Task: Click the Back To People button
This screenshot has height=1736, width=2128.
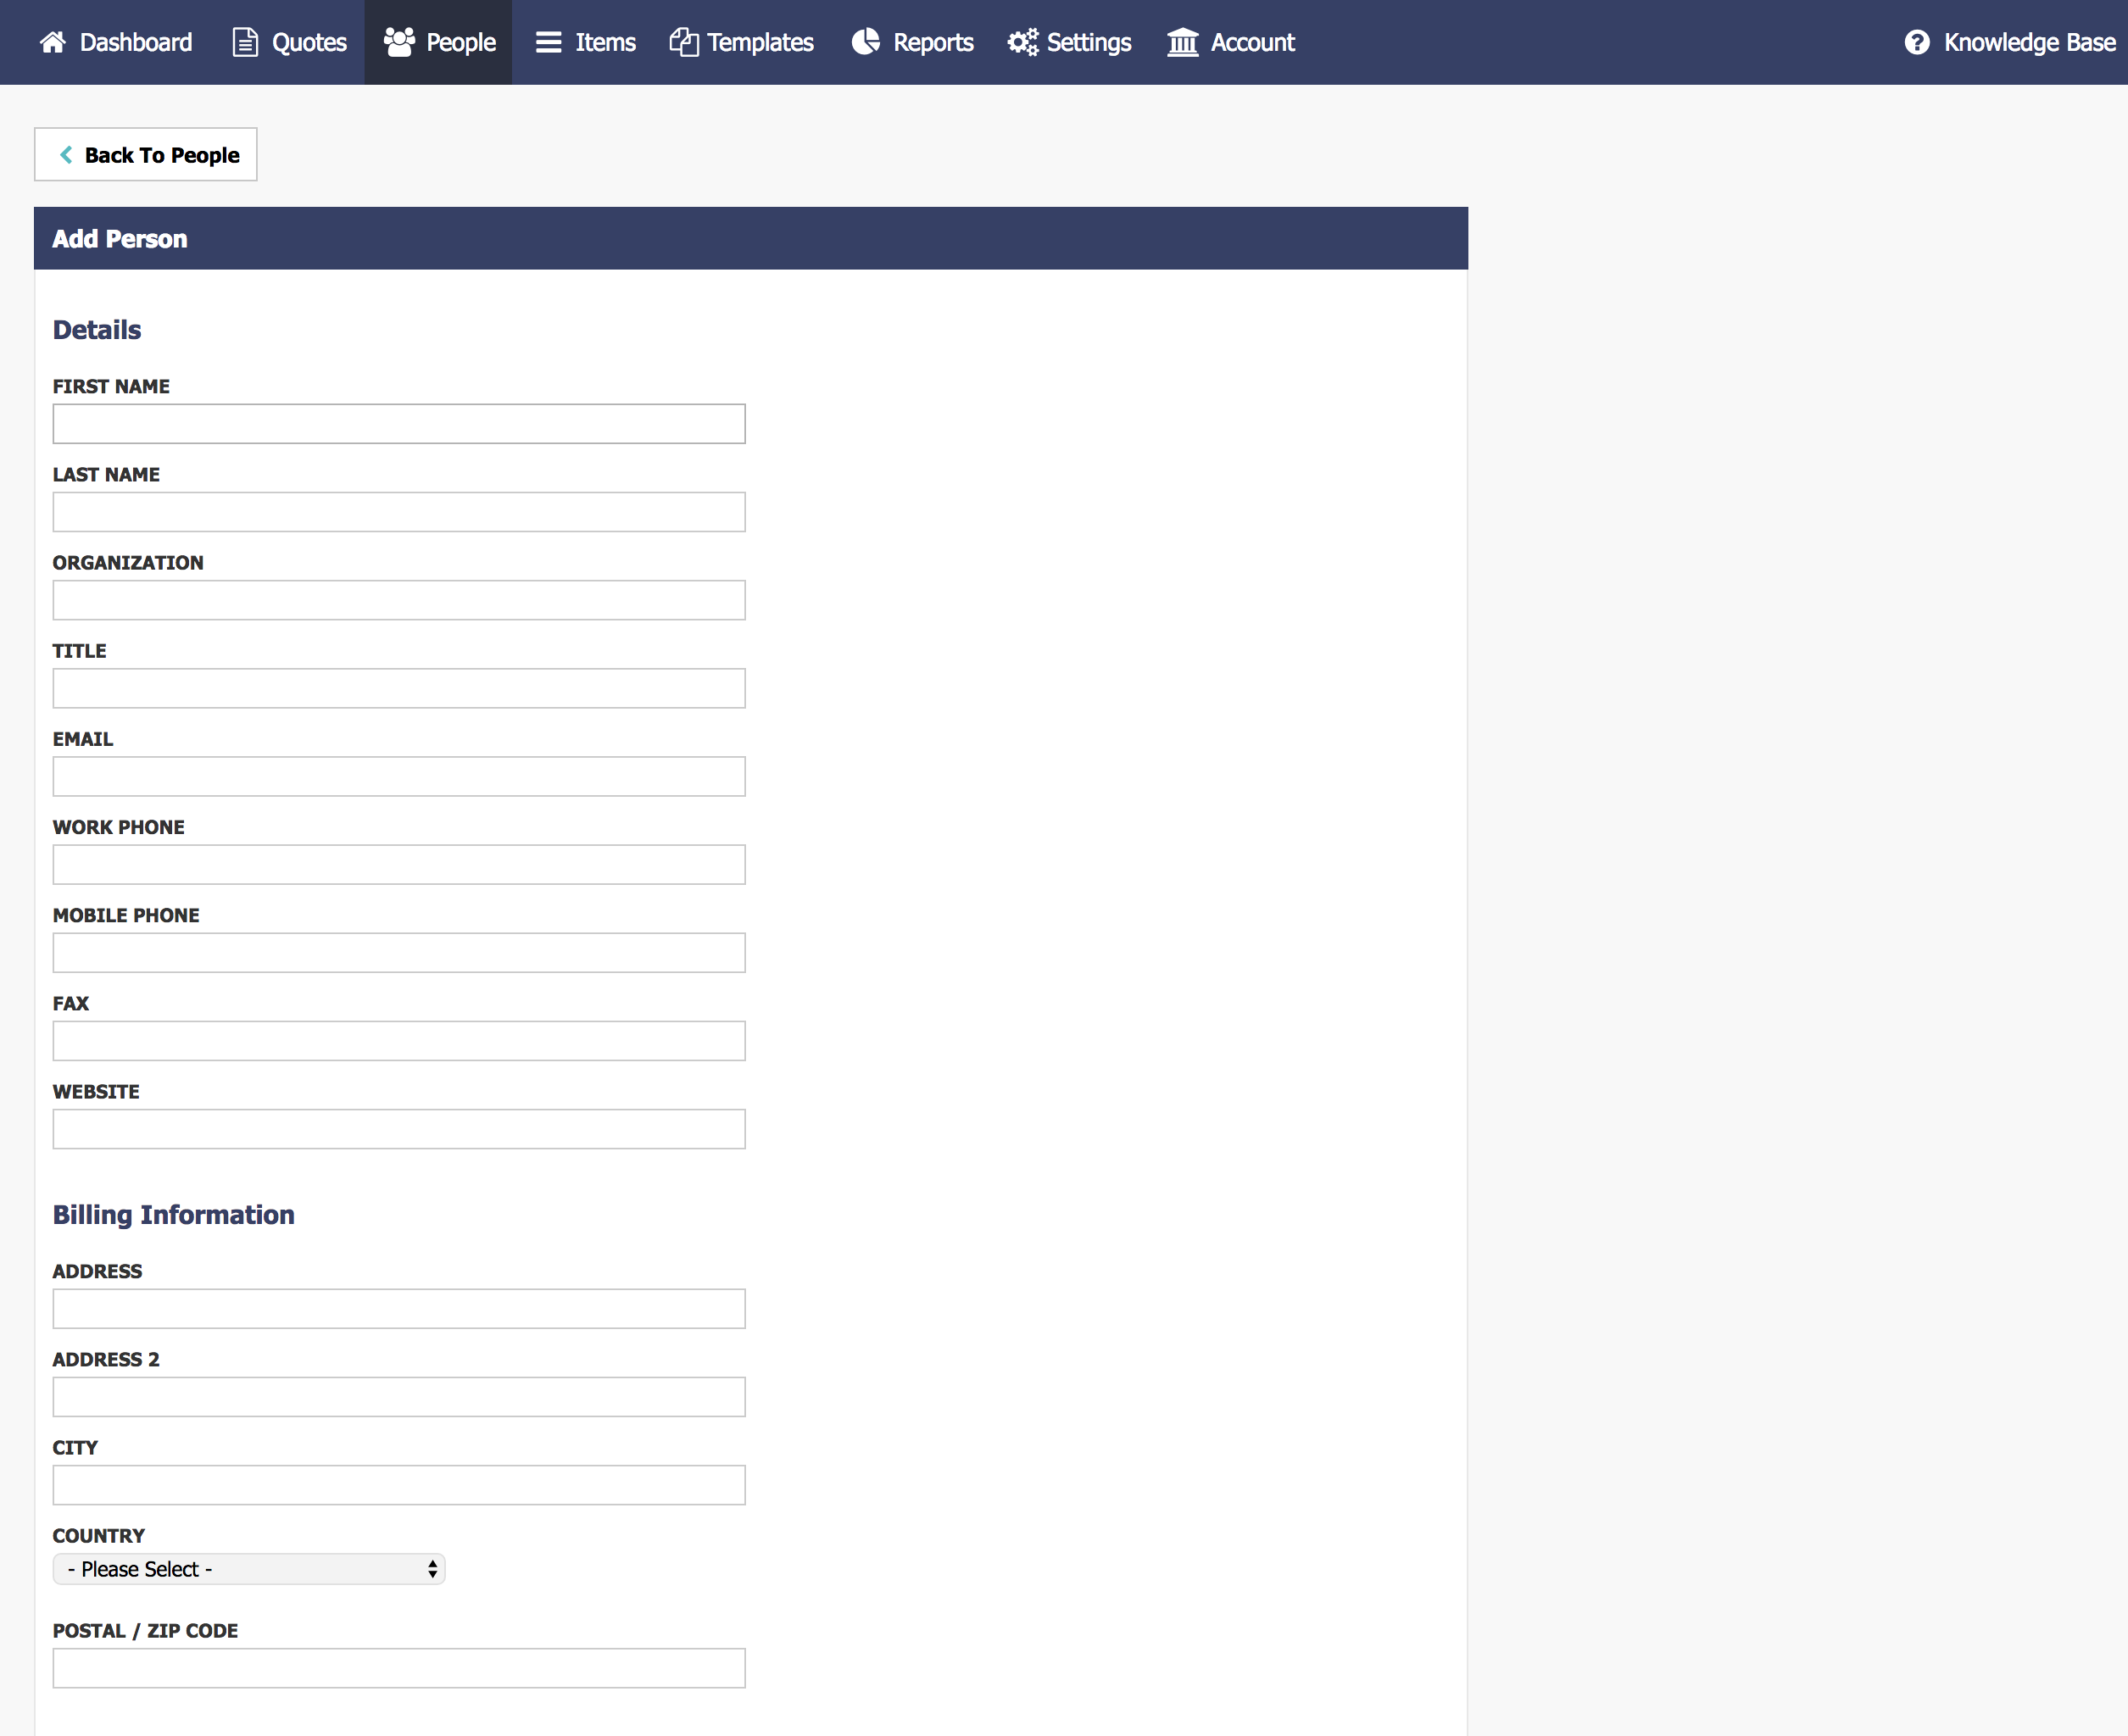Action: click(146, 154)
